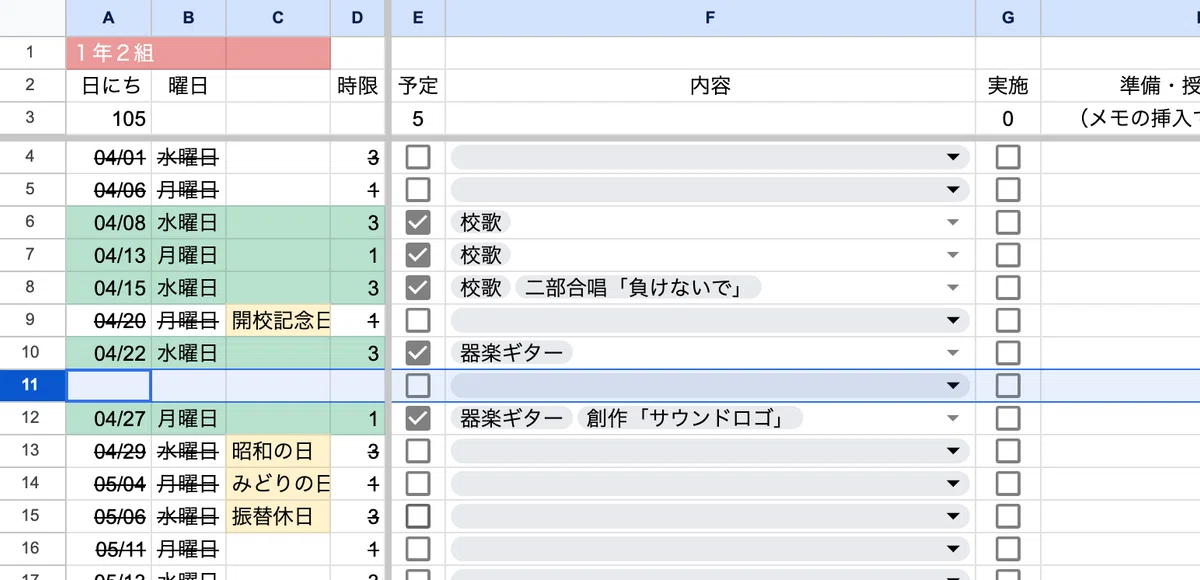Click the 月曜日 cell for 04/13
This screenshot has height=580, width=1200.
pyautogui.click(x=189, y=255)
